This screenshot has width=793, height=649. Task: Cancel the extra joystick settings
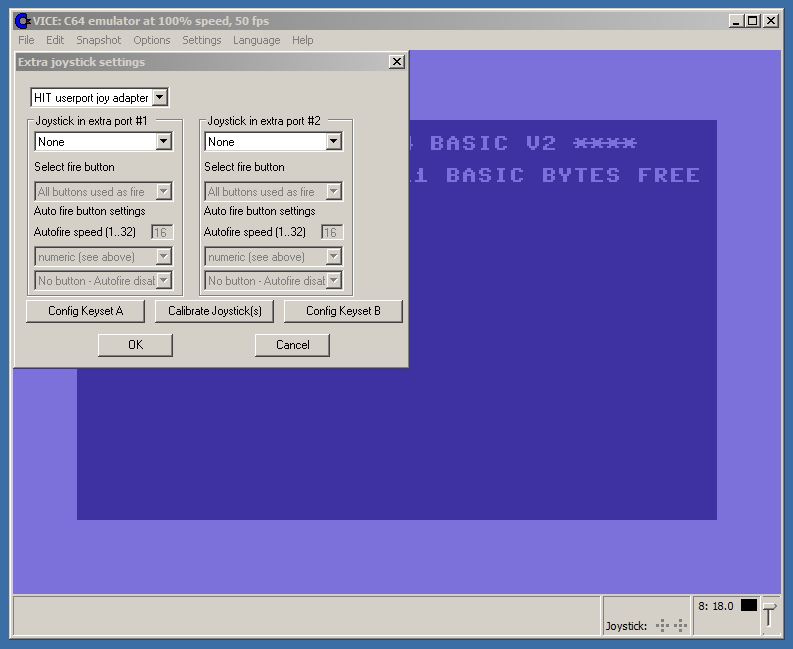pyautogui.click(x=292, y=345)
